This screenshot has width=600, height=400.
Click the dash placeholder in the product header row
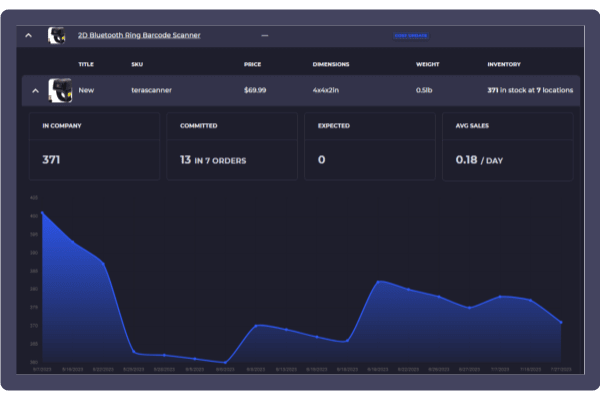tap(265, 36)
